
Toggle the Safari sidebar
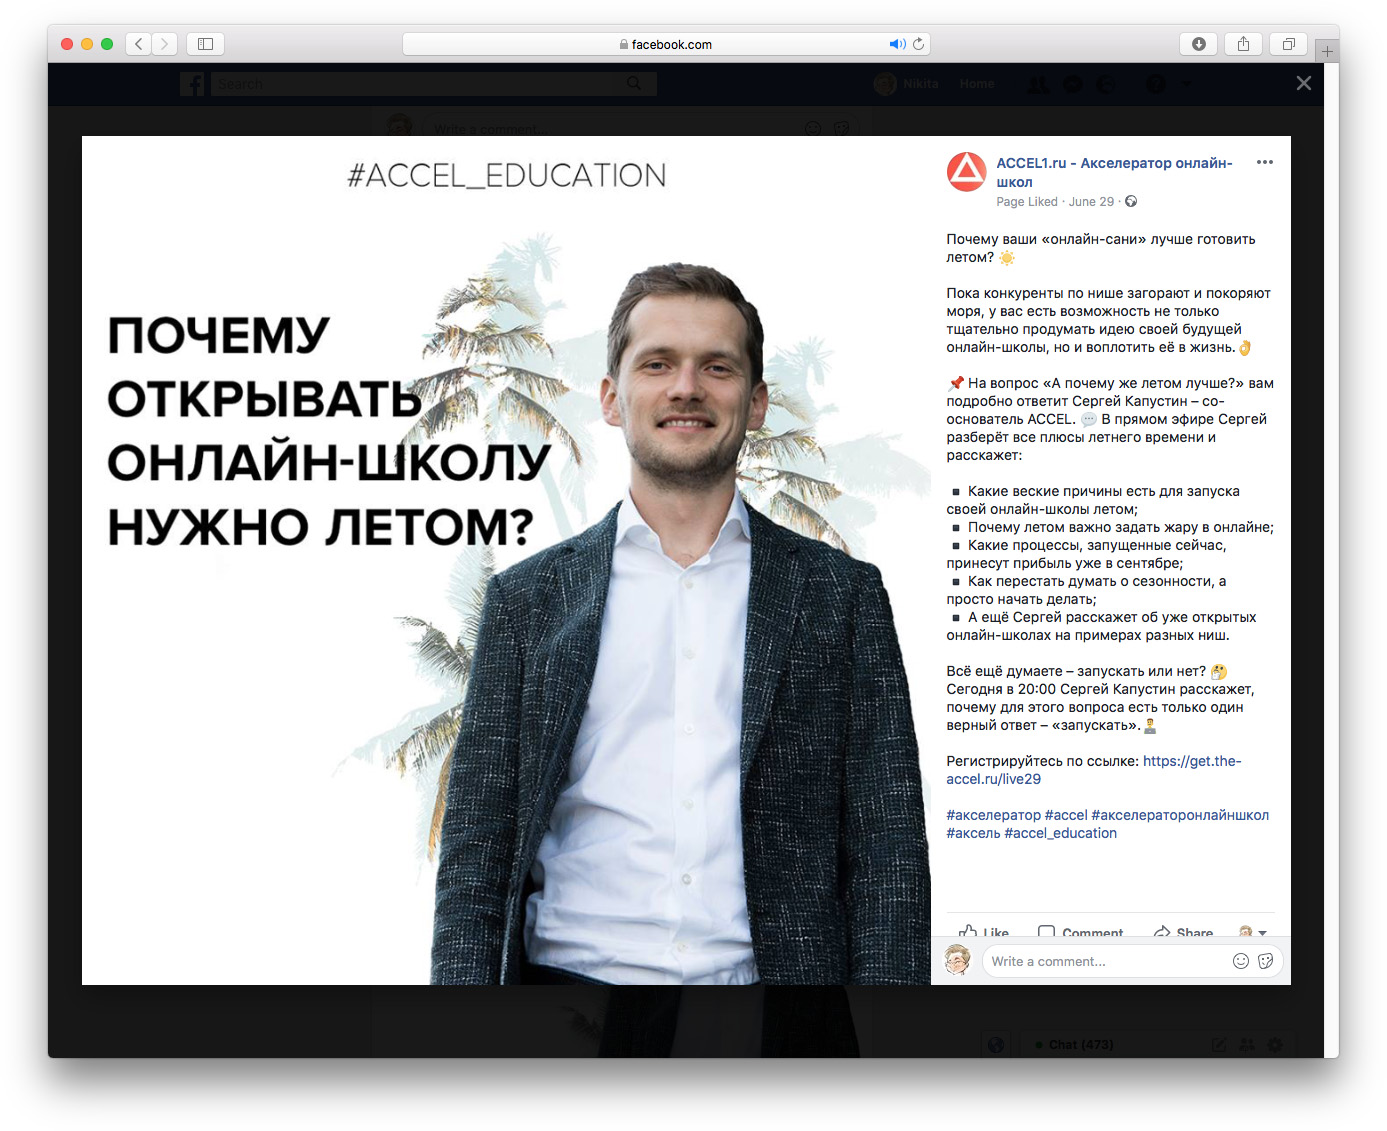(x=205, y=44)
